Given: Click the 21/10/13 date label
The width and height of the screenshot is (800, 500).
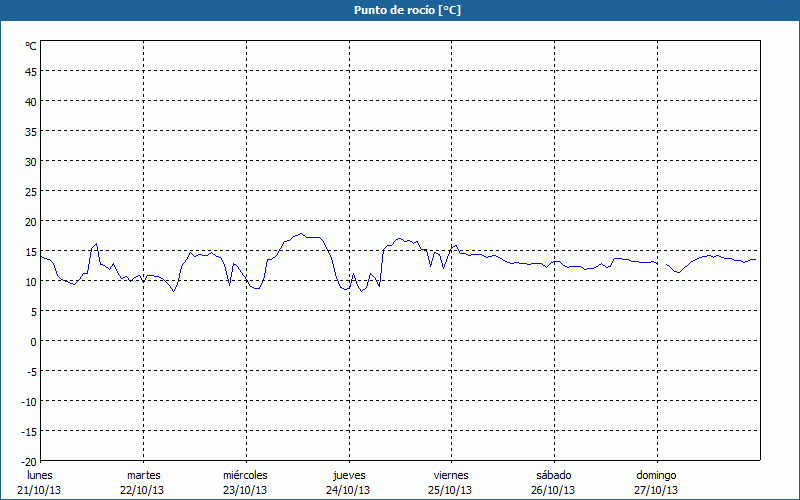Looking at the screenshot, I should tap(40, 490).
